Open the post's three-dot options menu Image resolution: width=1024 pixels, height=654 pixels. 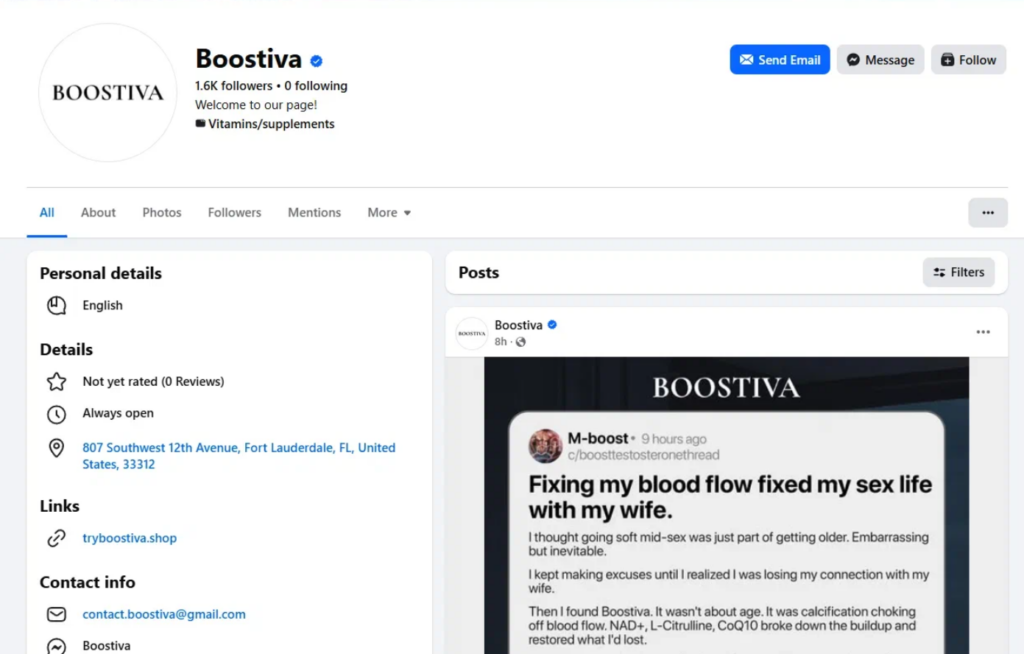tap(983, 332)
